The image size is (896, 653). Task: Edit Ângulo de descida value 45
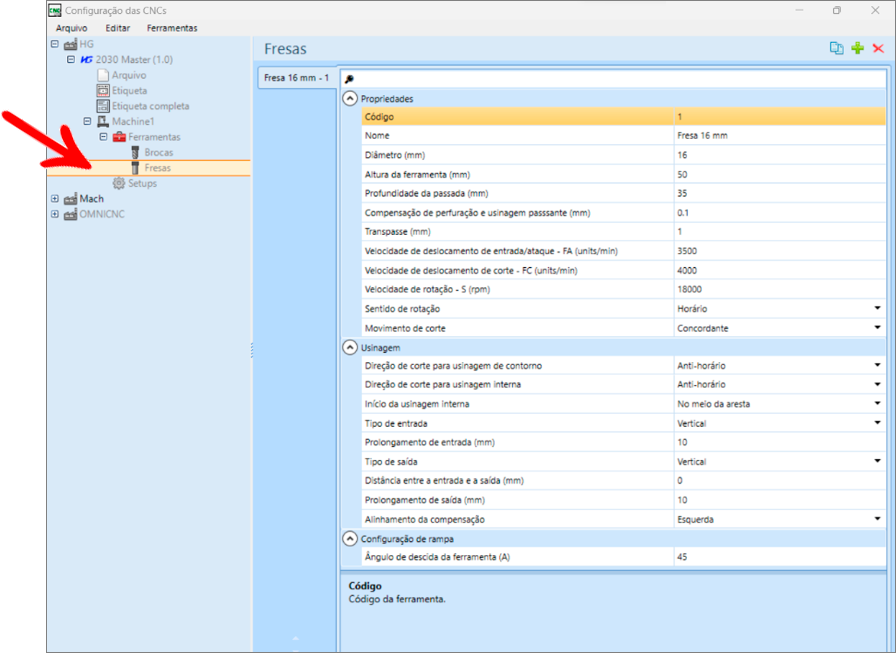[779, 556]
